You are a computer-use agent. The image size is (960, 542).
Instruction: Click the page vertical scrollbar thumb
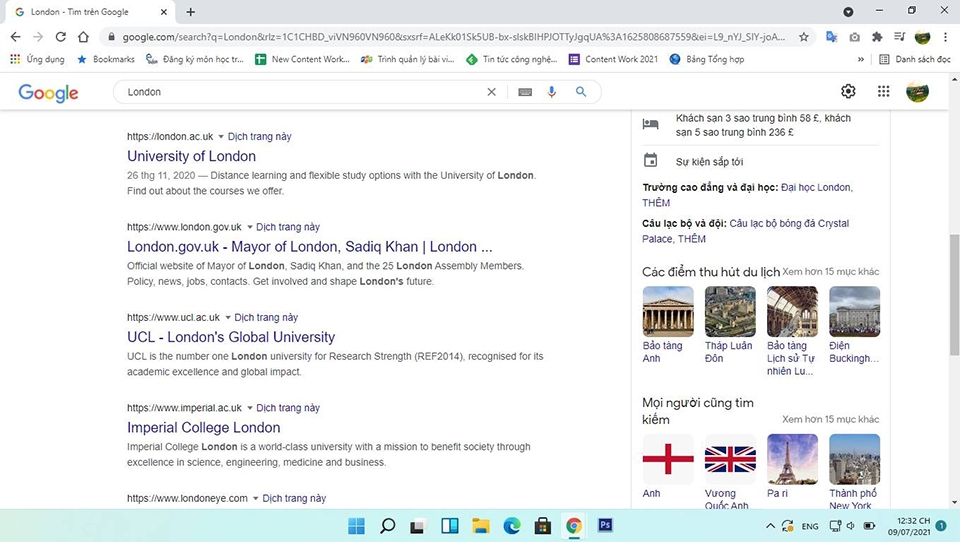point(954,294)
